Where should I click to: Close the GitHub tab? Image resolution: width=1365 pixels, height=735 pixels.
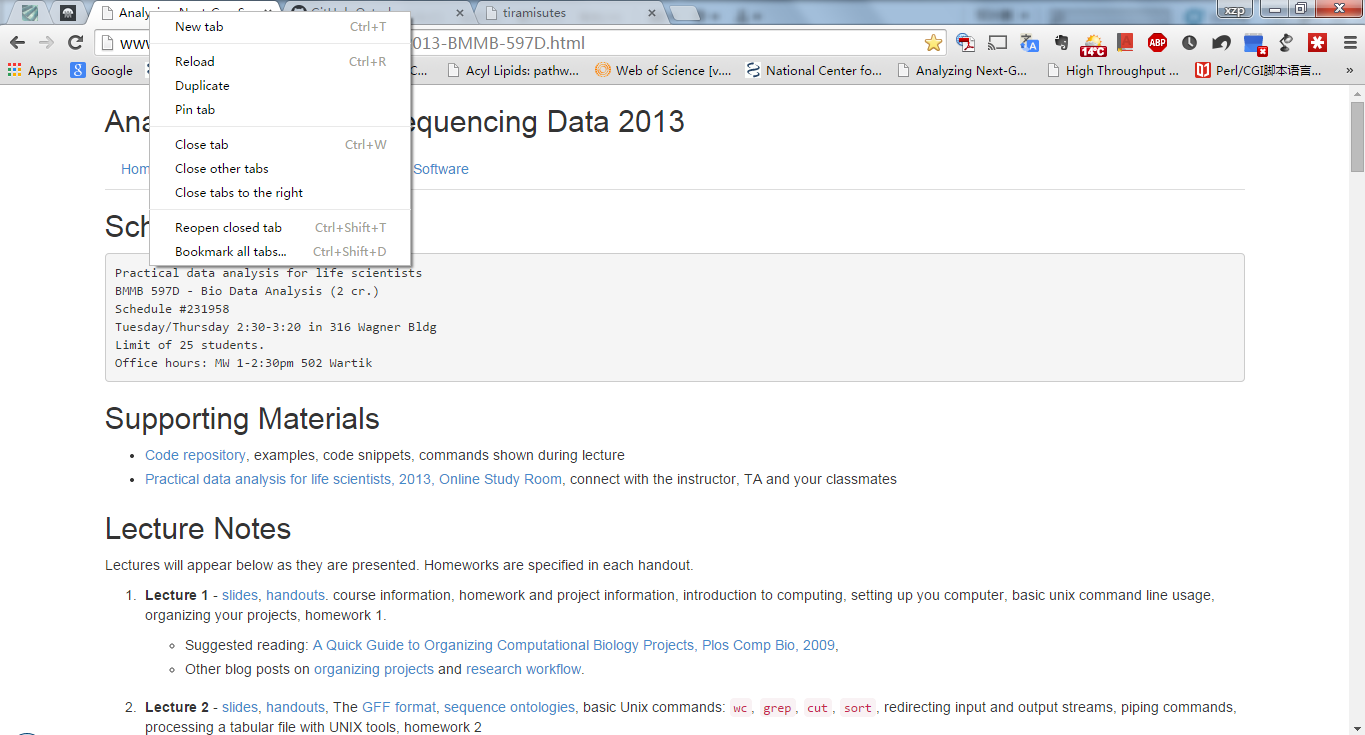pyautogui.click(x=460, y=13)
